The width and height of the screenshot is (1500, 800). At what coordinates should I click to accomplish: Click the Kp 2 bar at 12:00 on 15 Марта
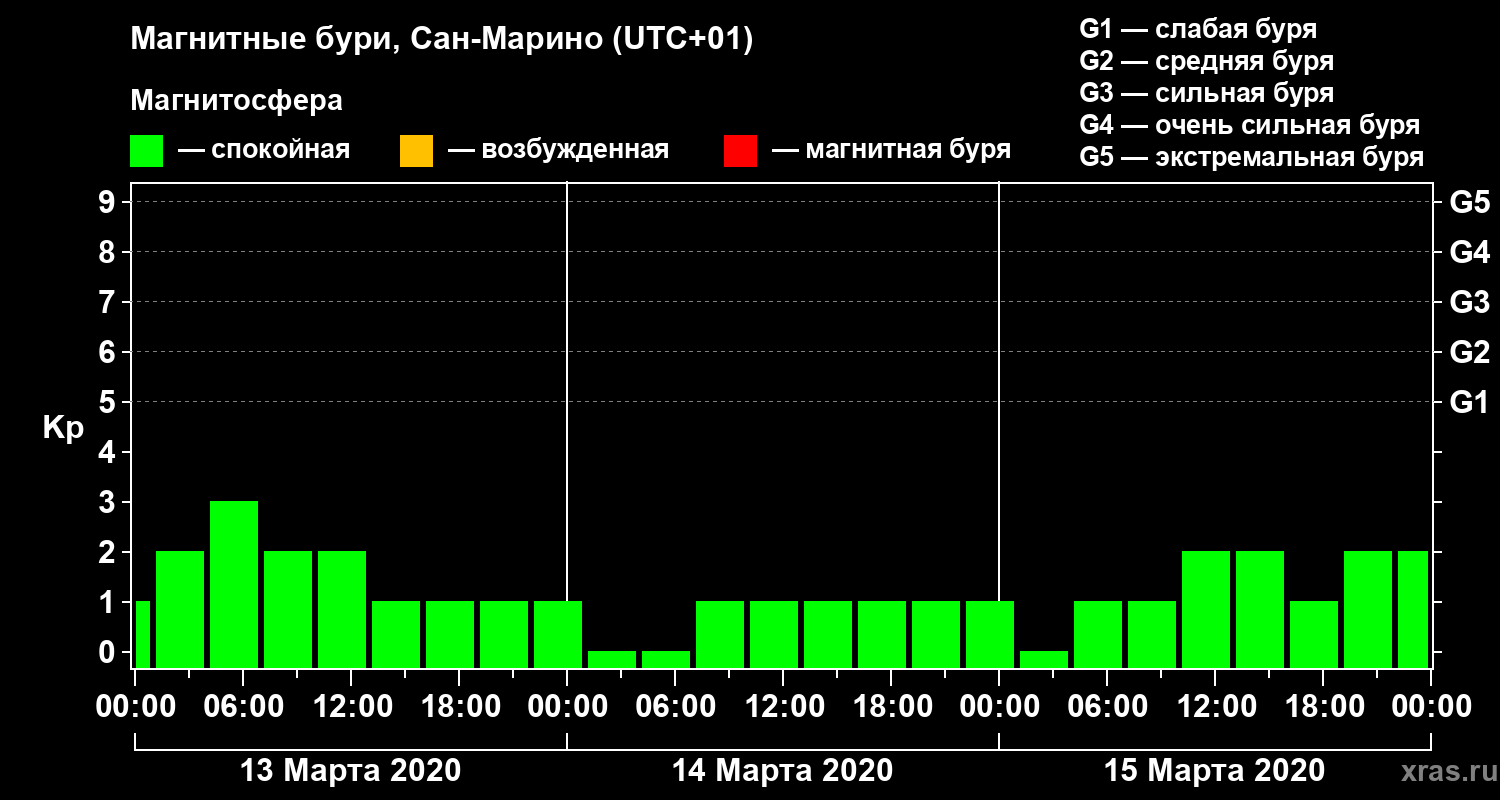tap(1206, 609)
